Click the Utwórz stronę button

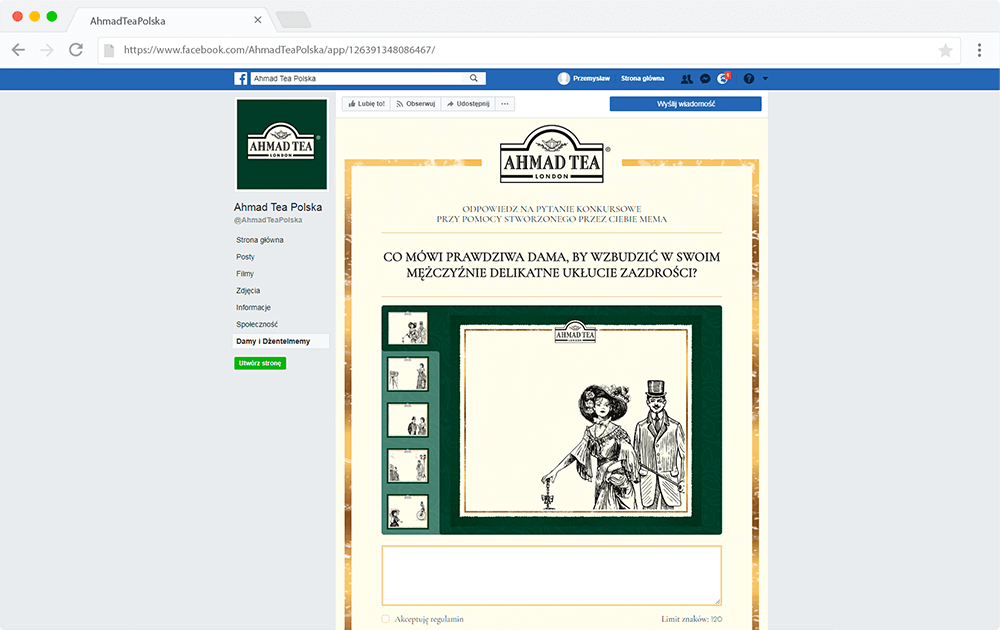(260, 363)
